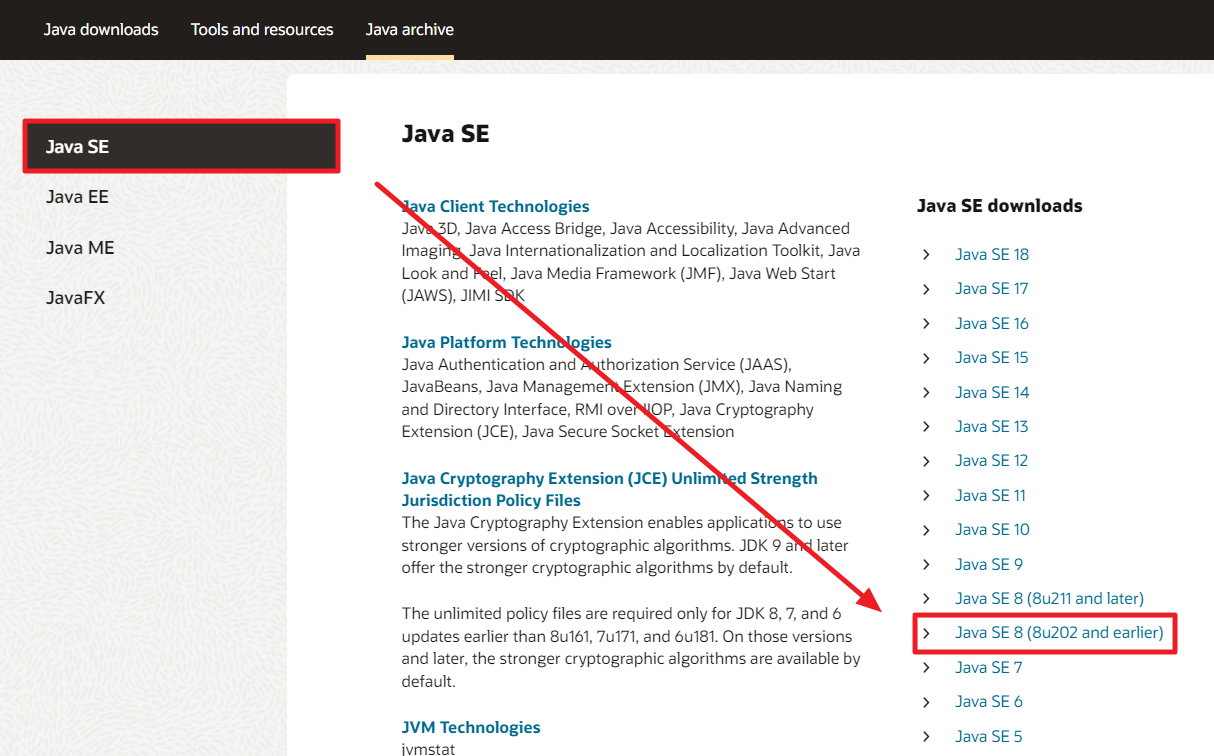Select Java ME in the sidebar
Viewport: 1214px width, 756px height.
pyautogui.click(x=80, y=247)
